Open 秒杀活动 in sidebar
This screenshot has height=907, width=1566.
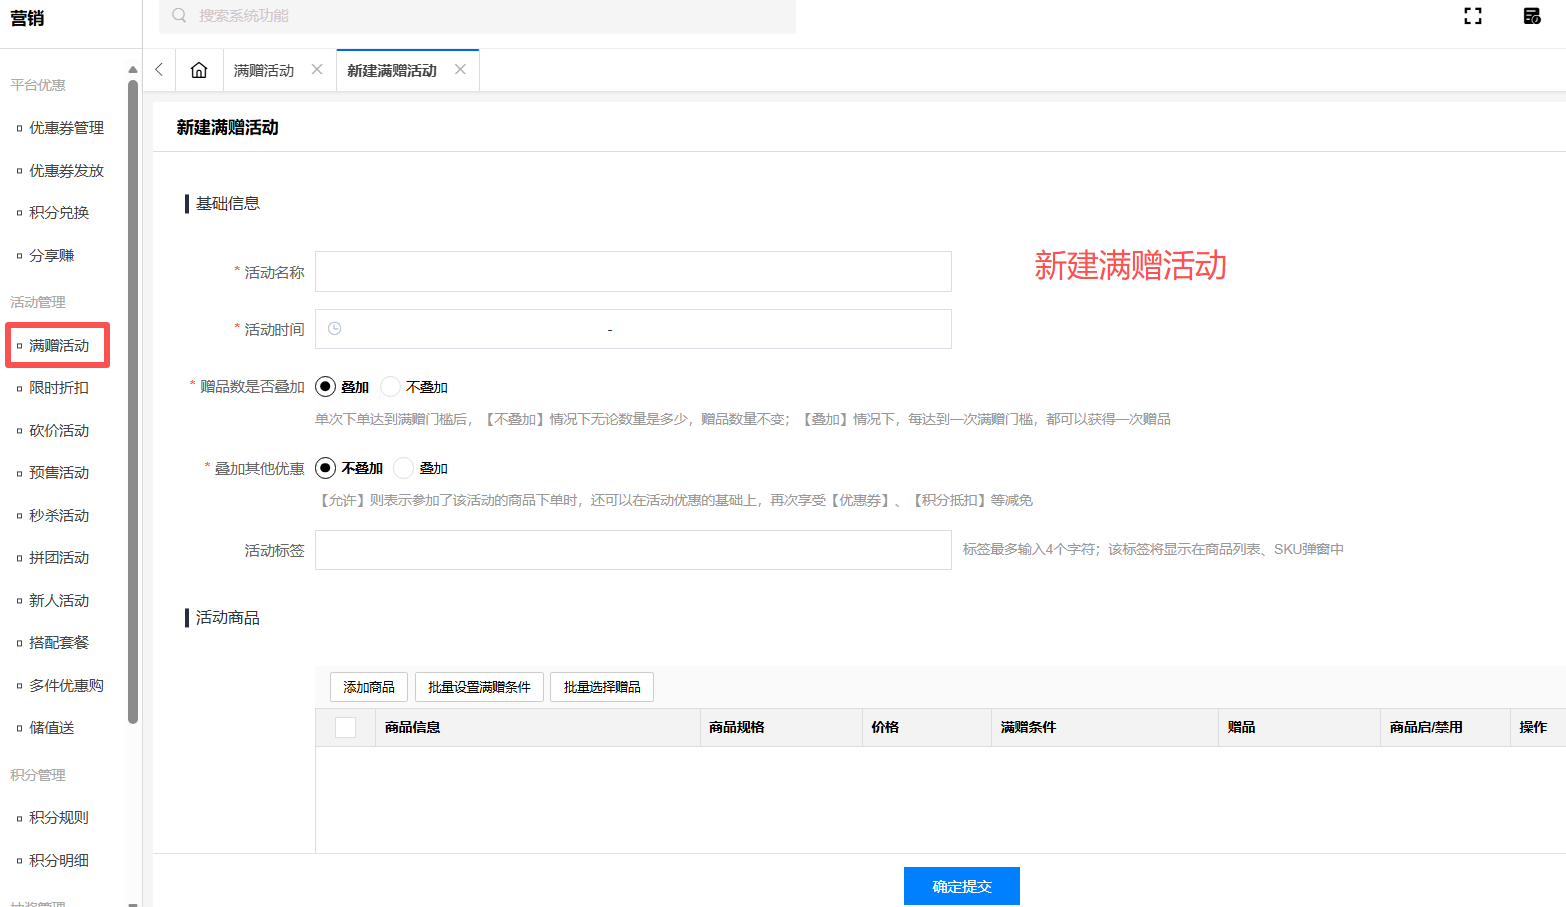(59, 515)
